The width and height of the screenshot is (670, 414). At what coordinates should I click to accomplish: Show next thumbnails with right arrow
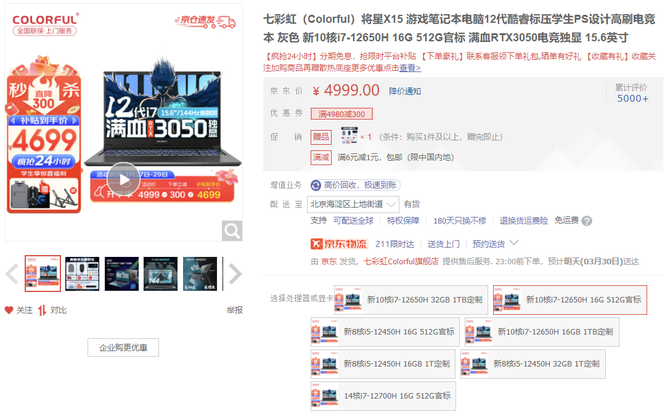pos(235,274)
